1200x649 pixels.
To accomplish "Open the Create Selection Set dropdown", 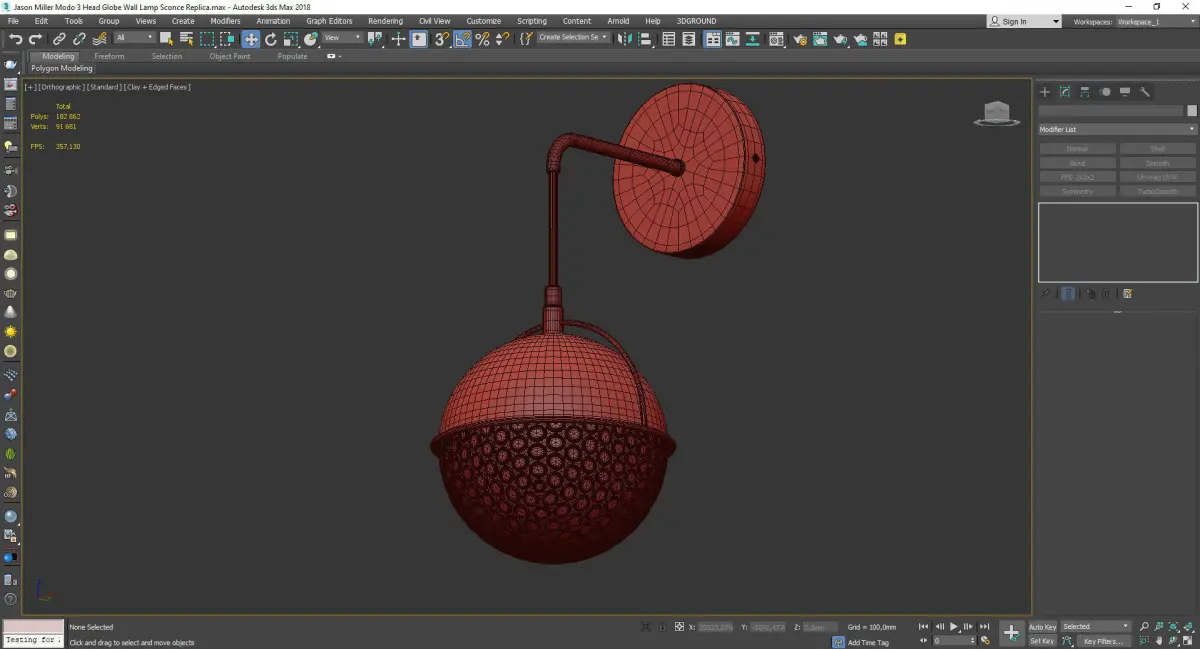I will click(573, 37).
